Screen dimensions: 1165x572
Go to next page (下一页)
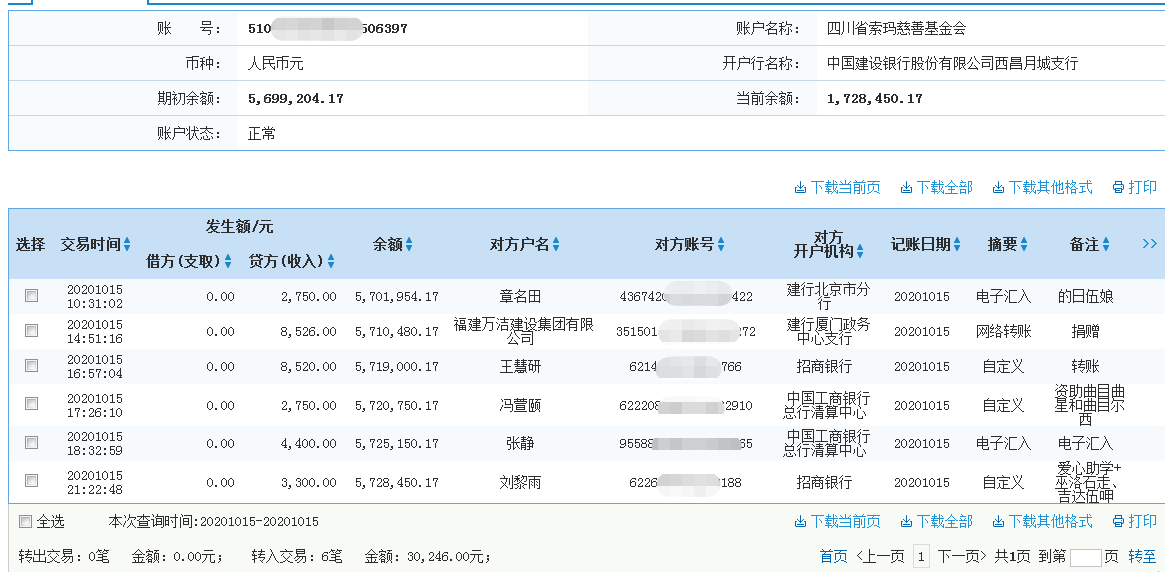962,556
